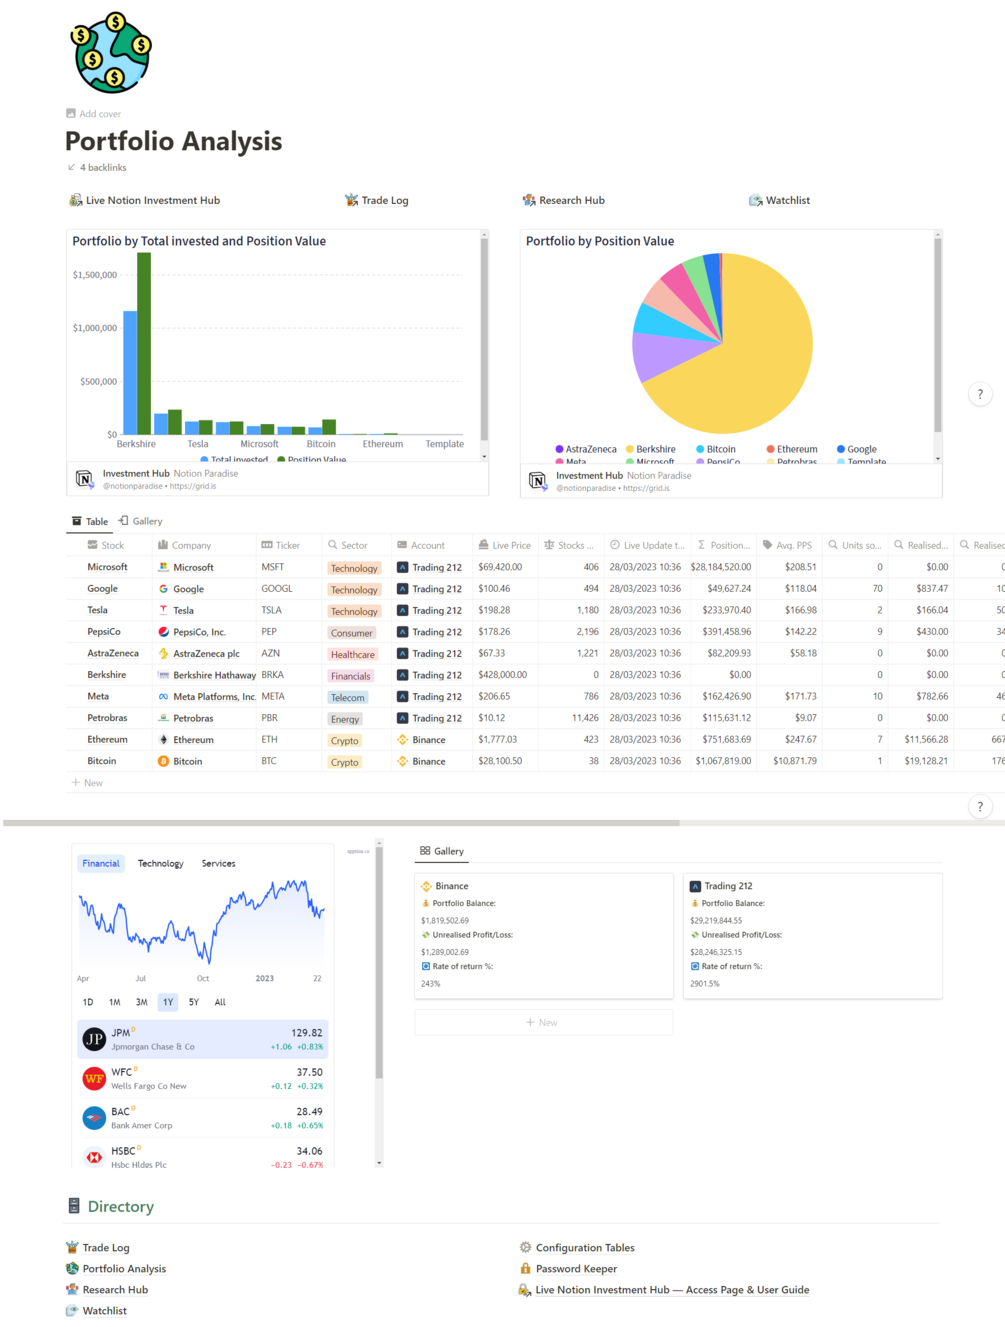Image resolution: width=1005 pixels, height=1327 pixels.
Task: Open the Trade Log link icon
Action: (x=351, y=200)
